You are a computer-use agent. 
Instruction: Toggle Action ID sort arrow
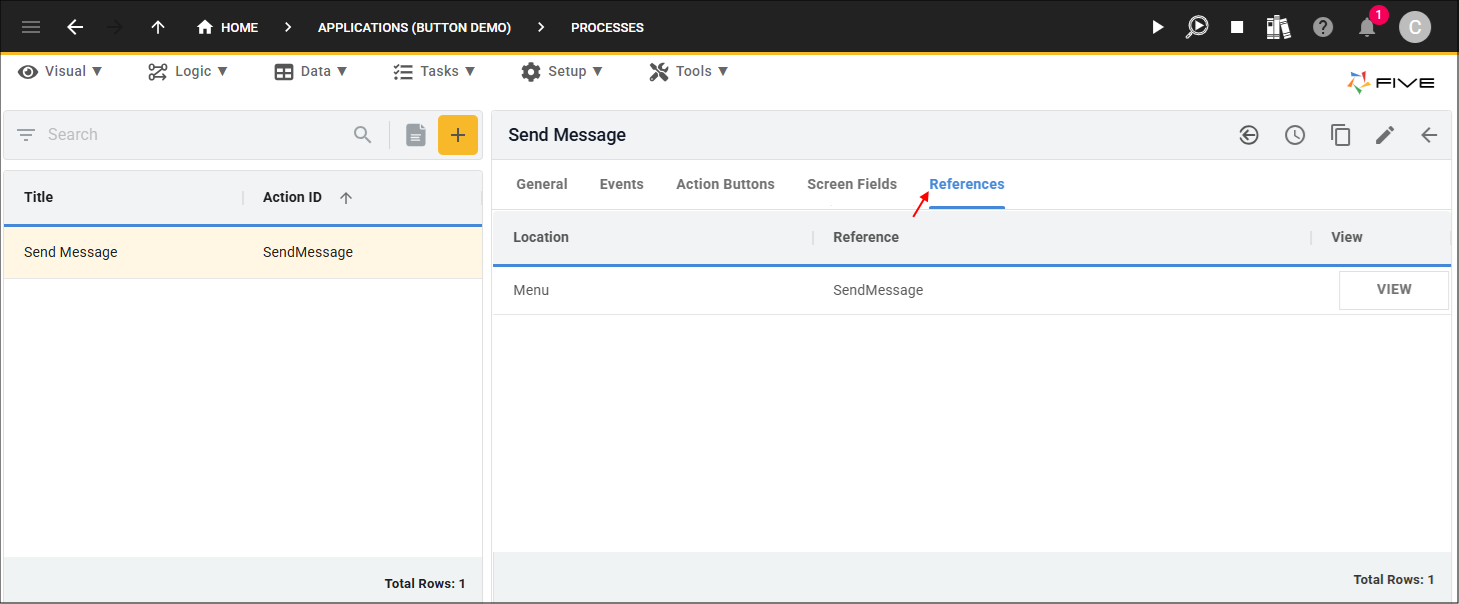click(346, 198)
